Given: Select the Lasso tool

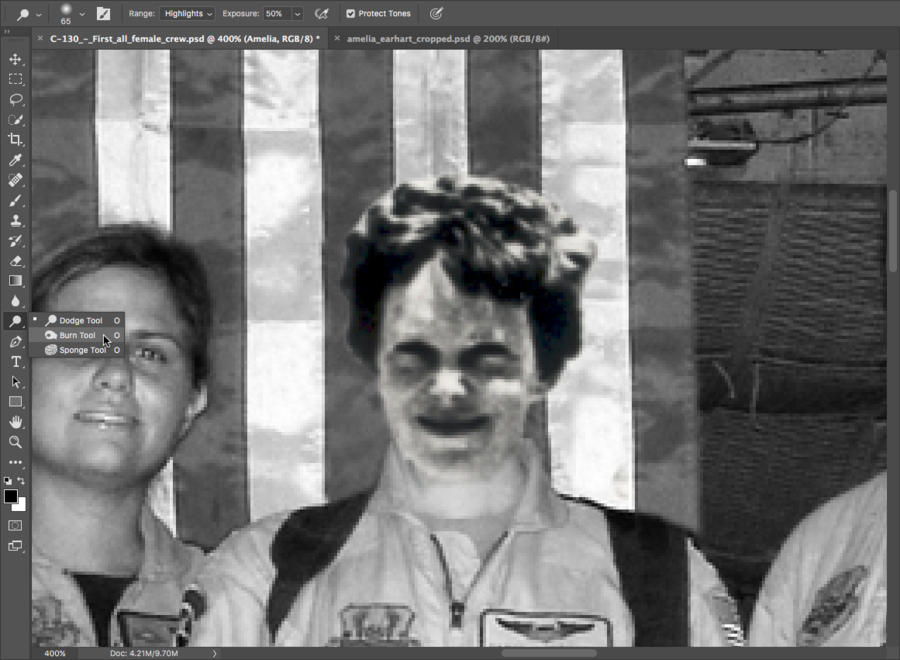Looking at the screenshot, I should click(x=15, y=99).
